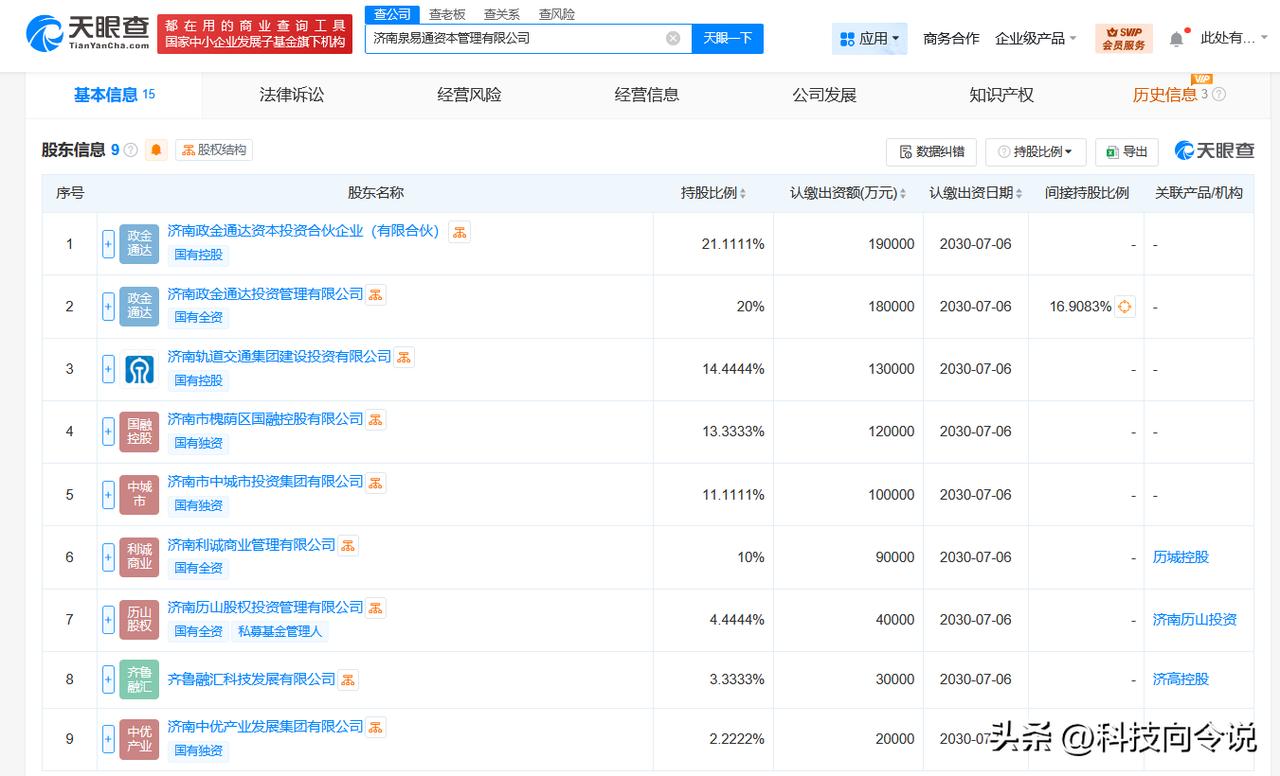
Task: Open the 法律诉讼 tab
Action: pyautogui.click(x=292, y=95)
